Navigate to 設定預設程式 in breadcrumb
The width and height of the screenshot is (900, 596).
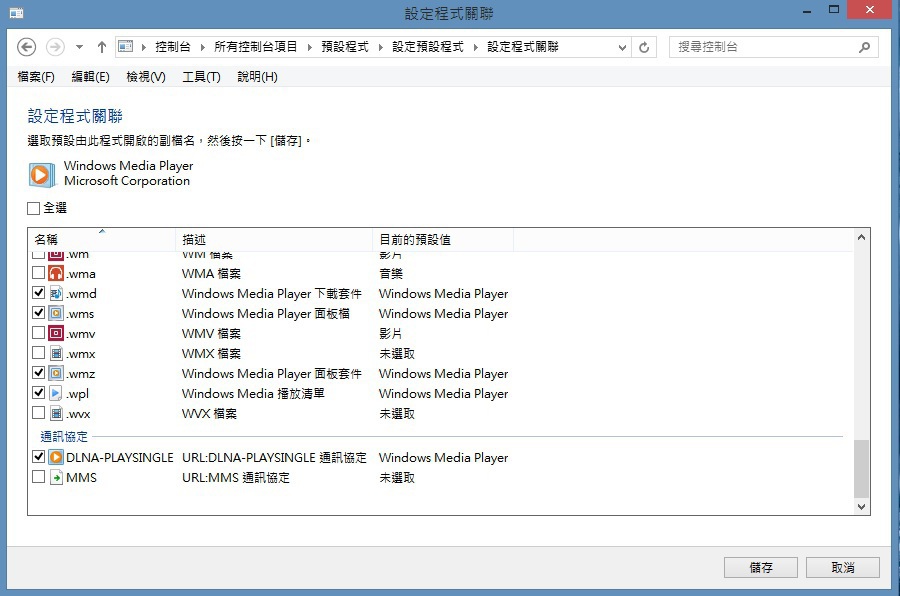tap(428, 47)
